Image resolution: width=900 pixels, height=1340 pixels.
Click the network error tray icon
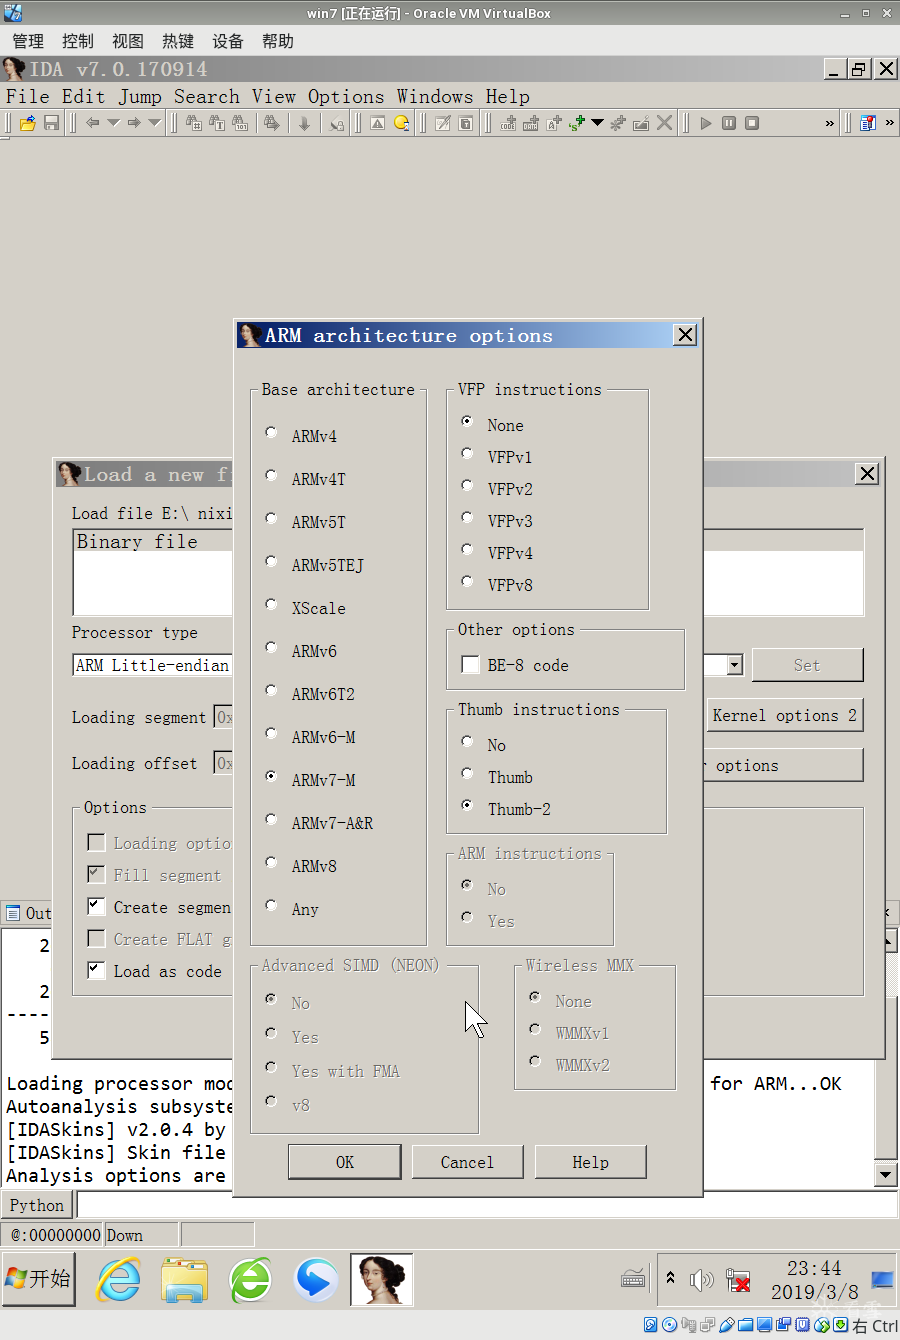738,1280
